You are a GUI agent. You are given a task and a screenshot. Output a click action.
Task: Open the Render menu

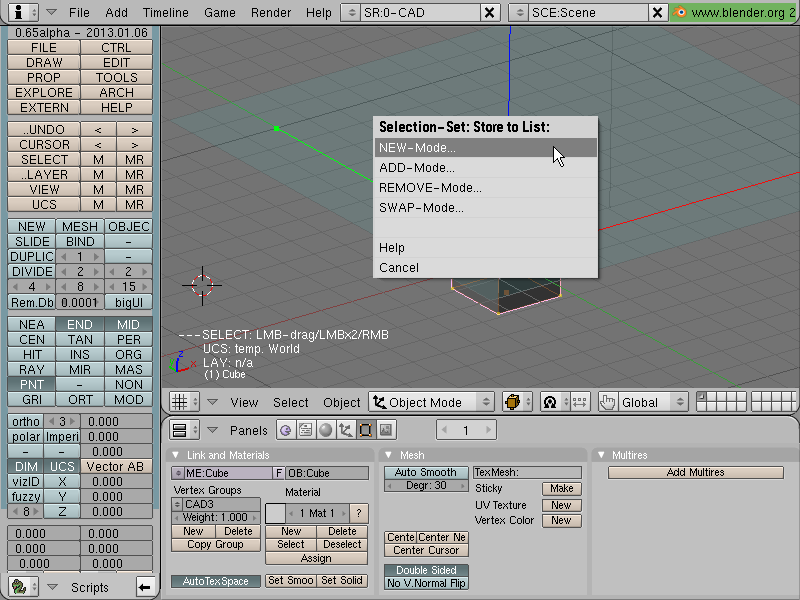[271, 12]
